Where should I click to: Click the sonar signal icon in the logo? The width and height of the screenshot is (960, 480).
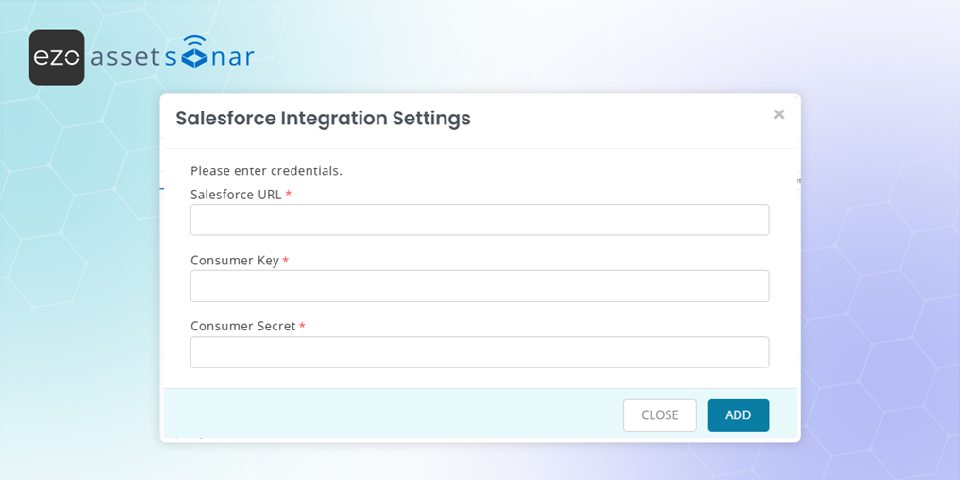point(193,52)
